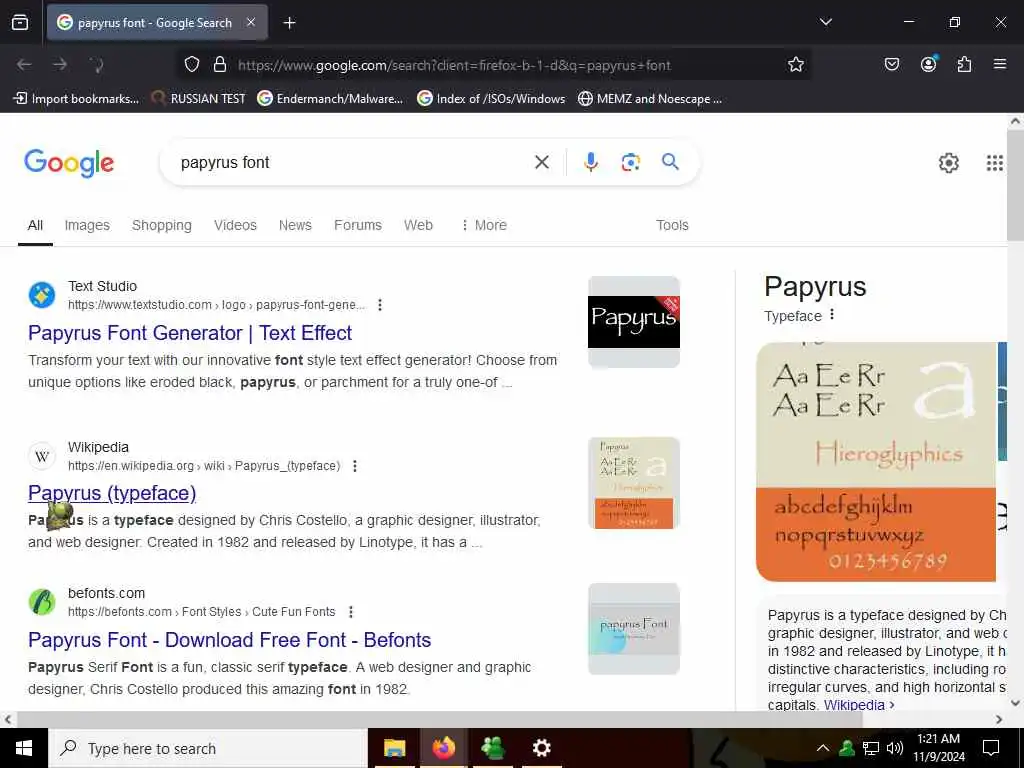Bookmark this page with the star

795,65
